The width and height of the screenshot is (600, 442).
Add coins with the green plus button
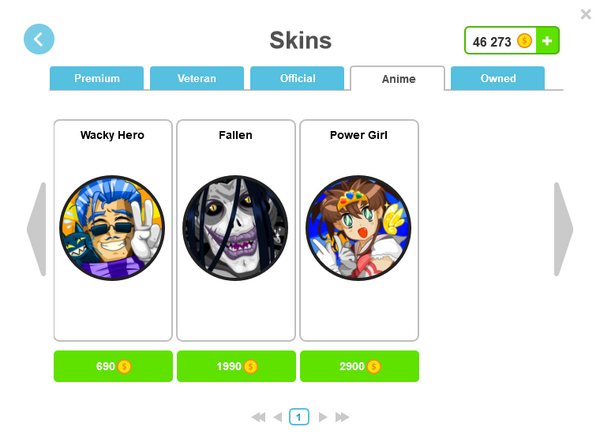pyautogui.click(x=548, y=41)
